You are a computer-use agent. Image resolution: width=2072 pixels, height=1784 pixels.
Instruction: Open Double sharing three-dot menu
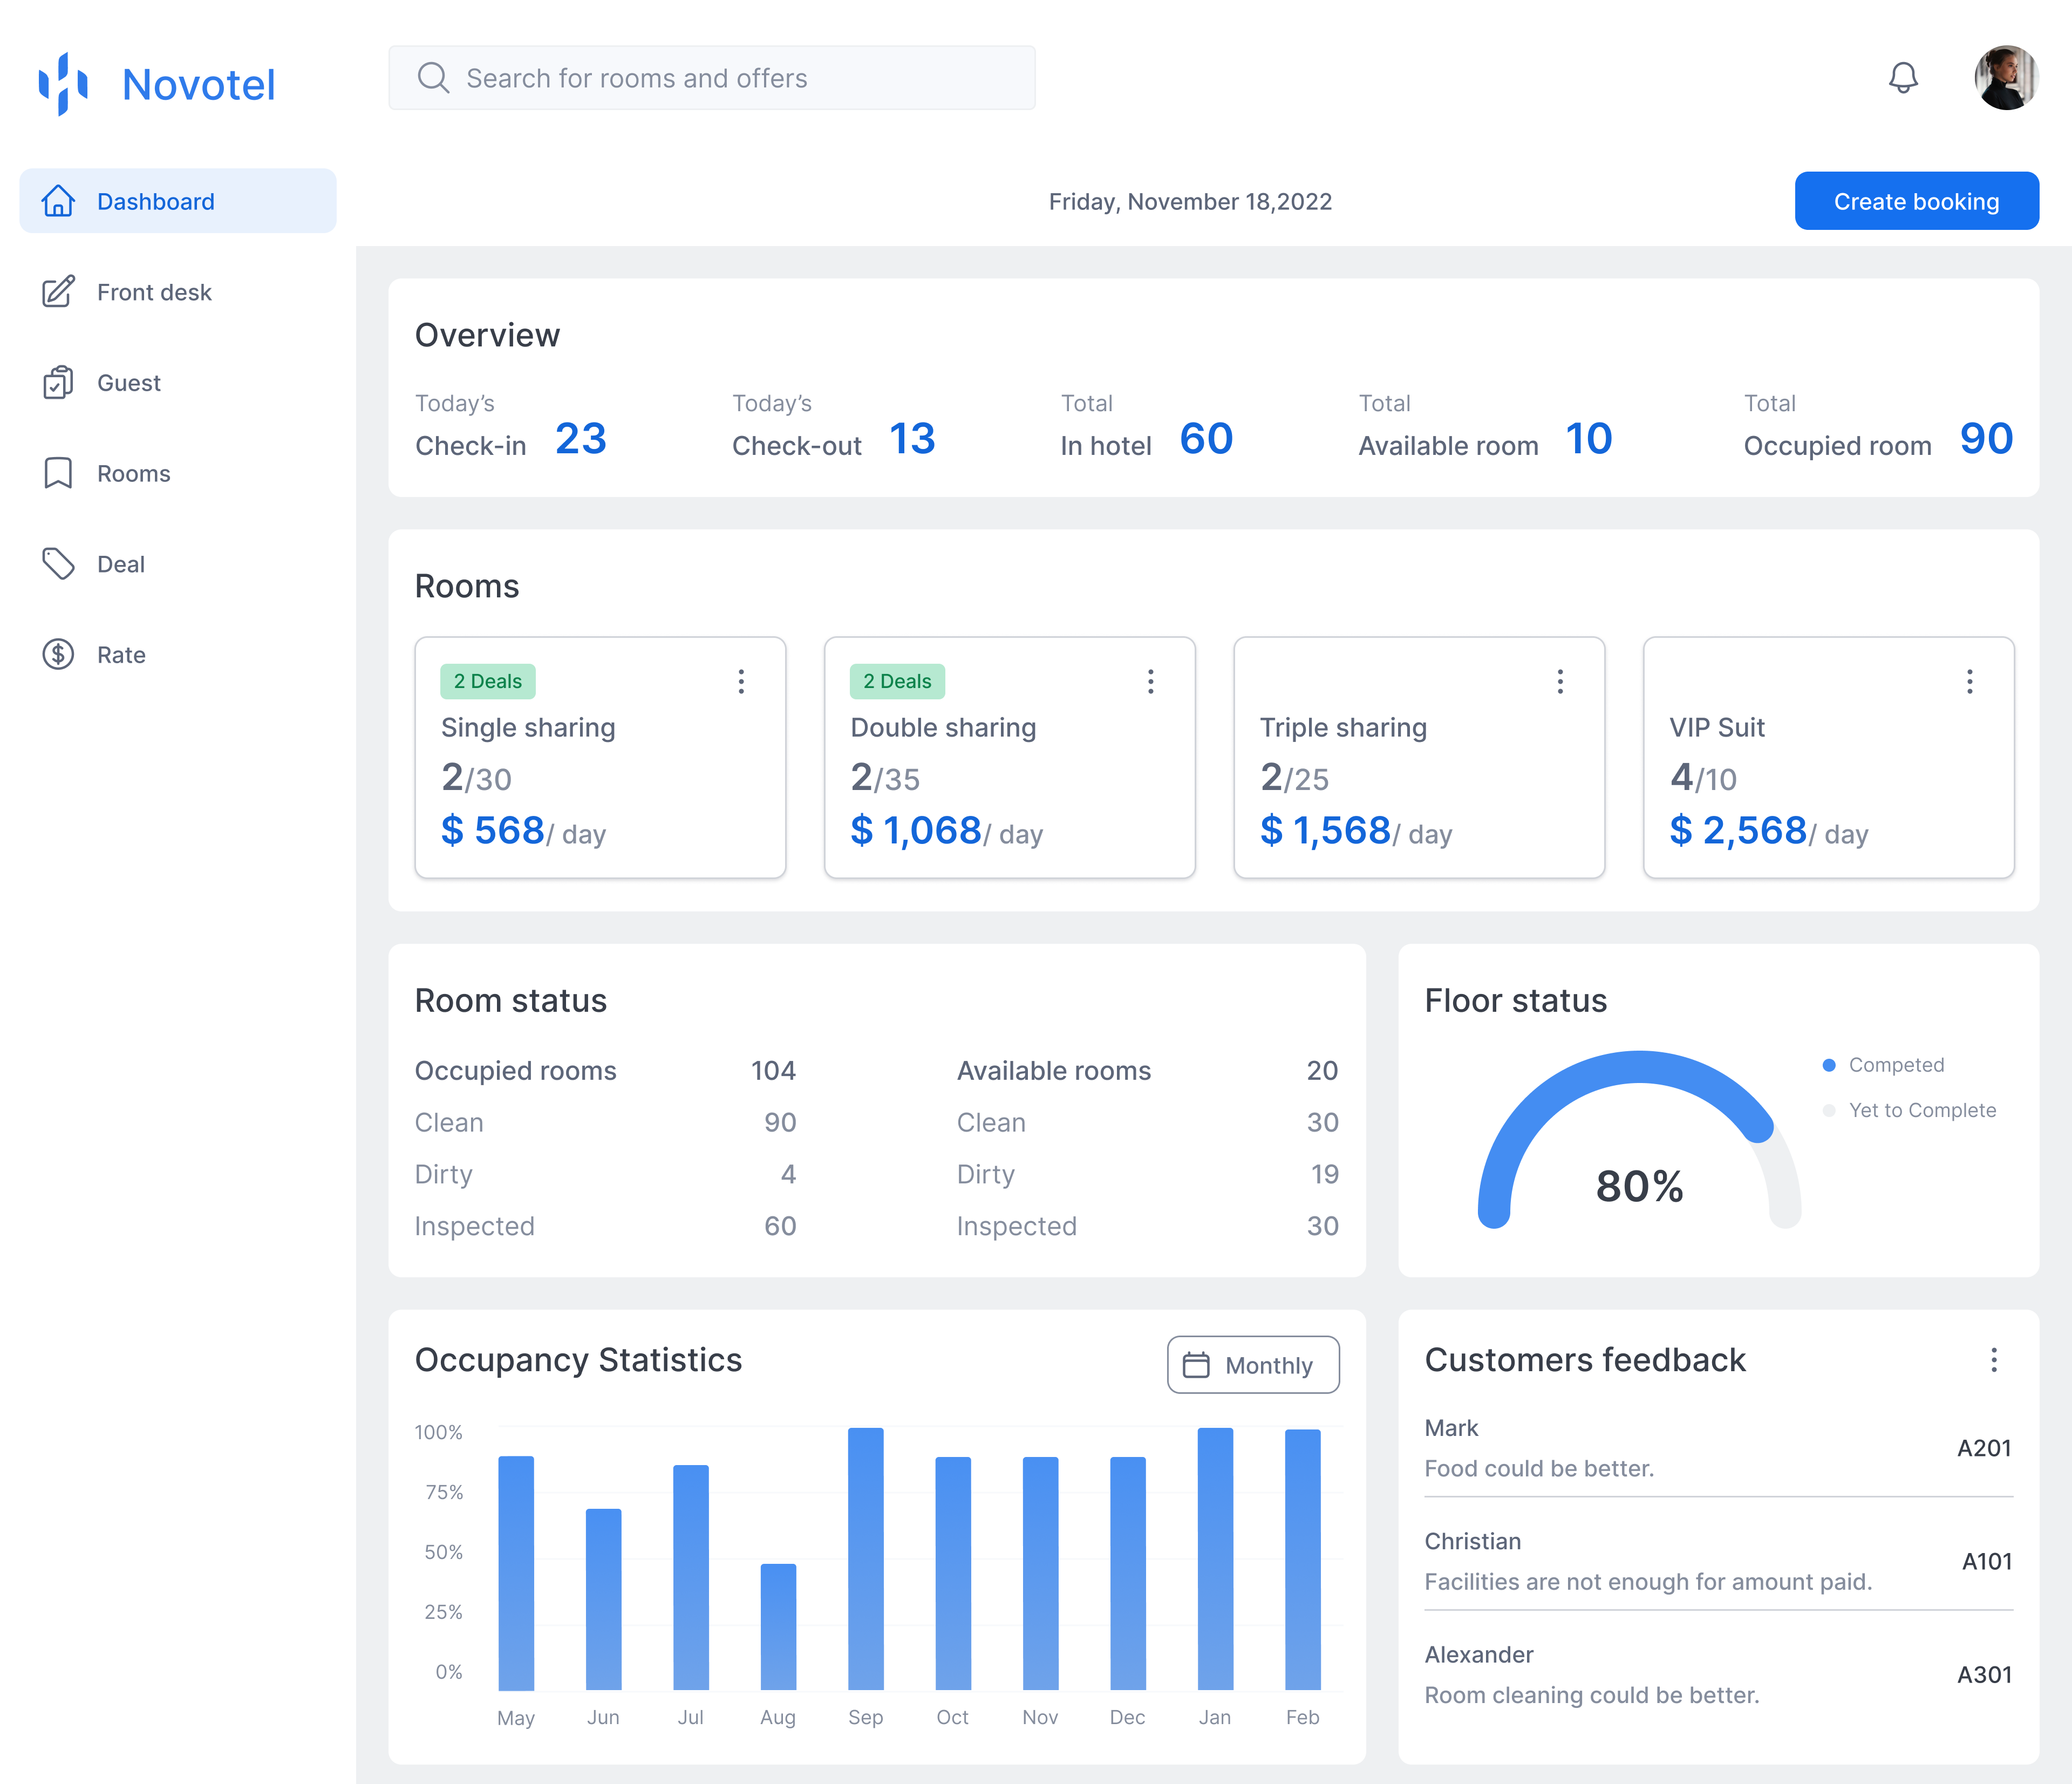[1150, 682]
